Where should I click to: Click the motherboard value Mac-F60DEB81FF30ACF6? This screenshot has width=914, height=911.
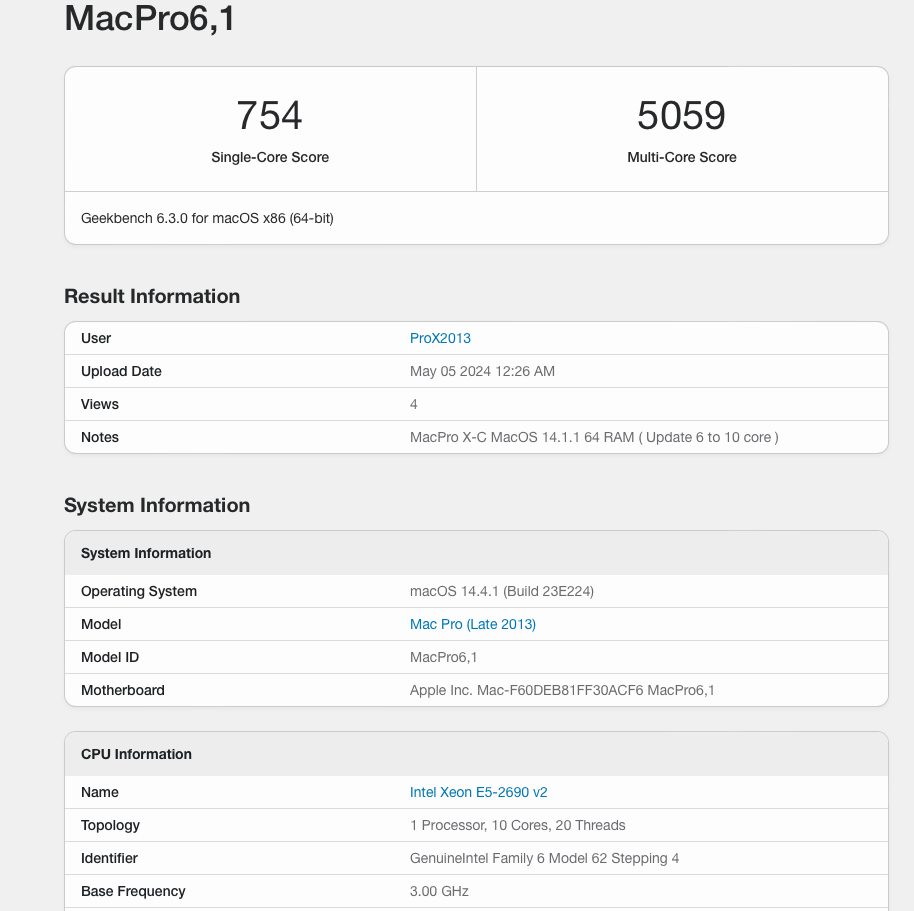(x=562, y=690)
